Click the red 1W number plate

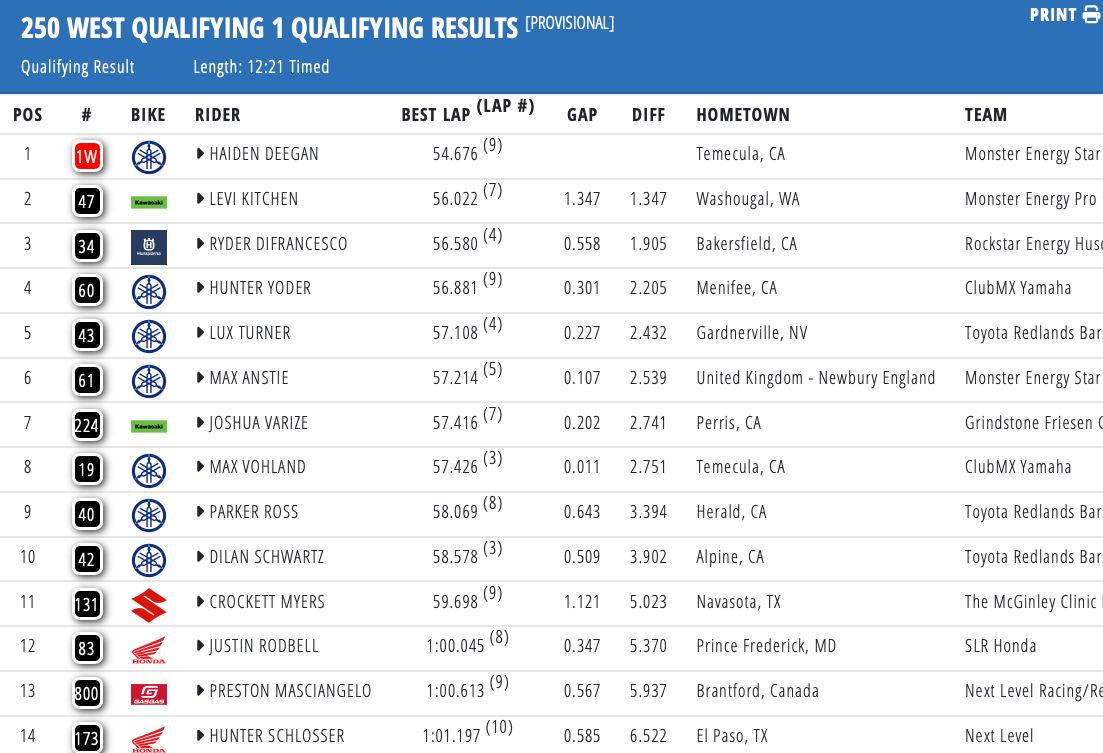[87, 156]
